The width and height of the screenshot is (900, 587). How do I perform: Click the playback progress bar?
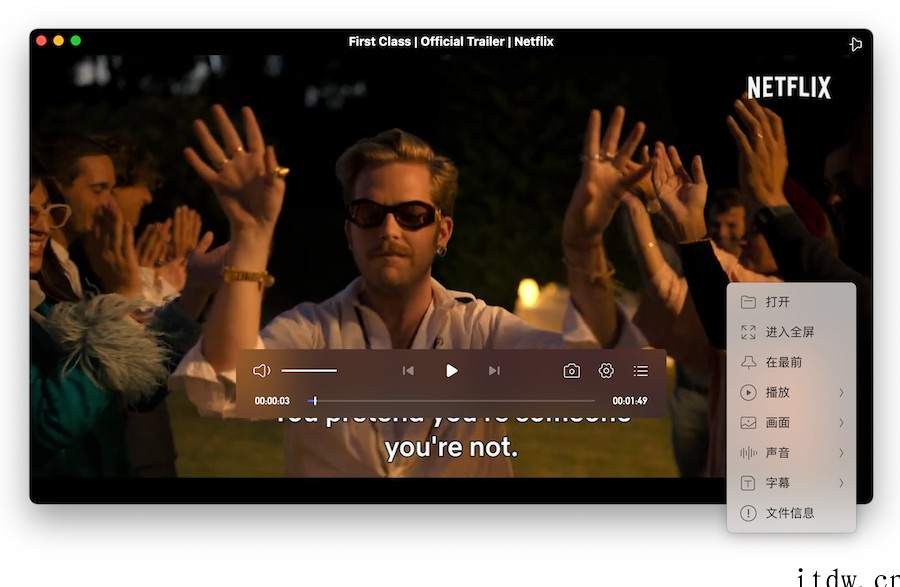click(450, 401)
